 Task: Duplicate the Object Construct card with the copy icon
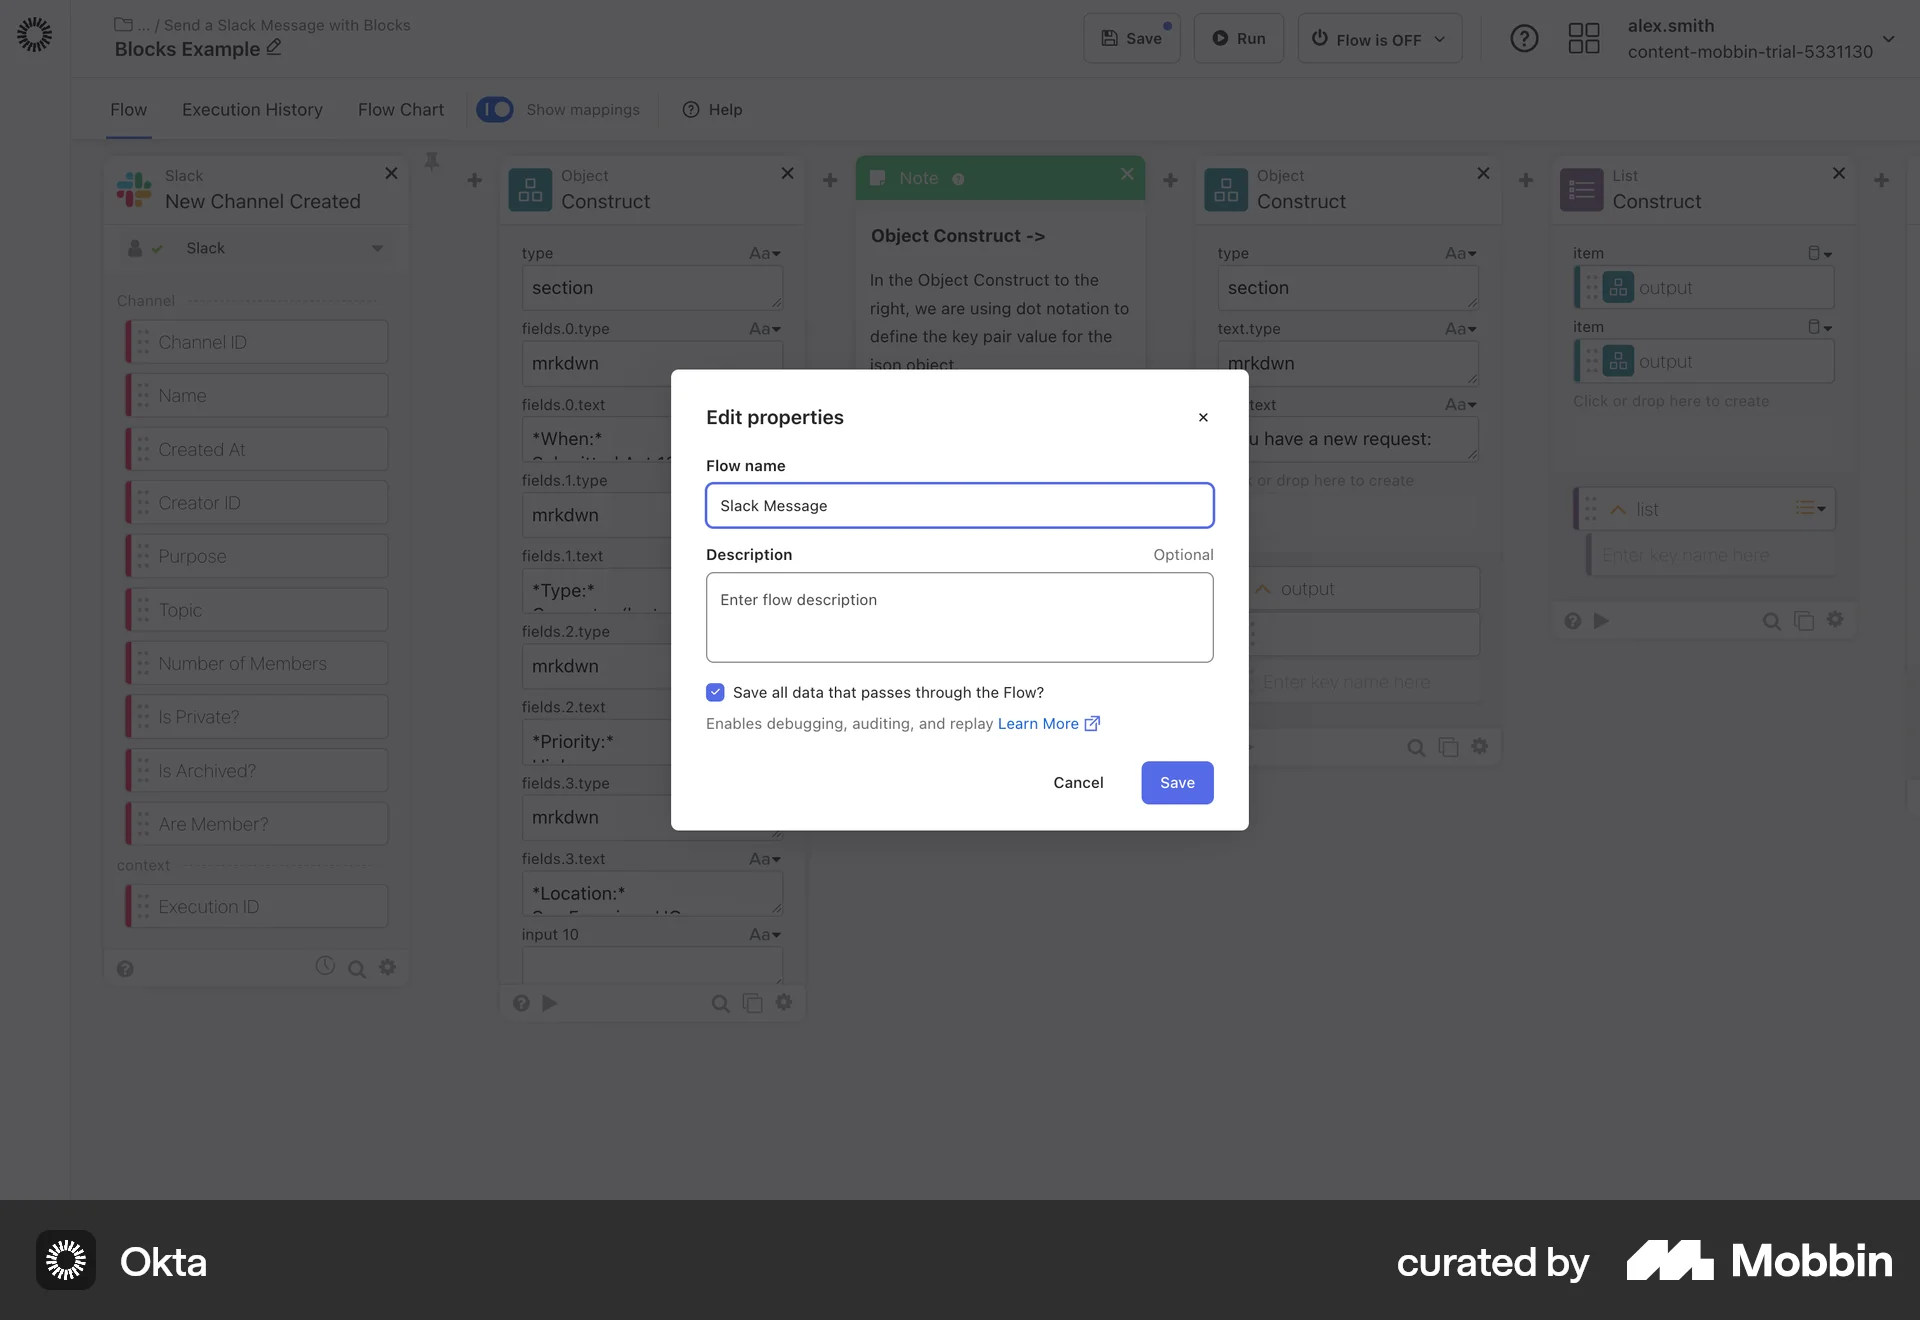[753, 1003]
